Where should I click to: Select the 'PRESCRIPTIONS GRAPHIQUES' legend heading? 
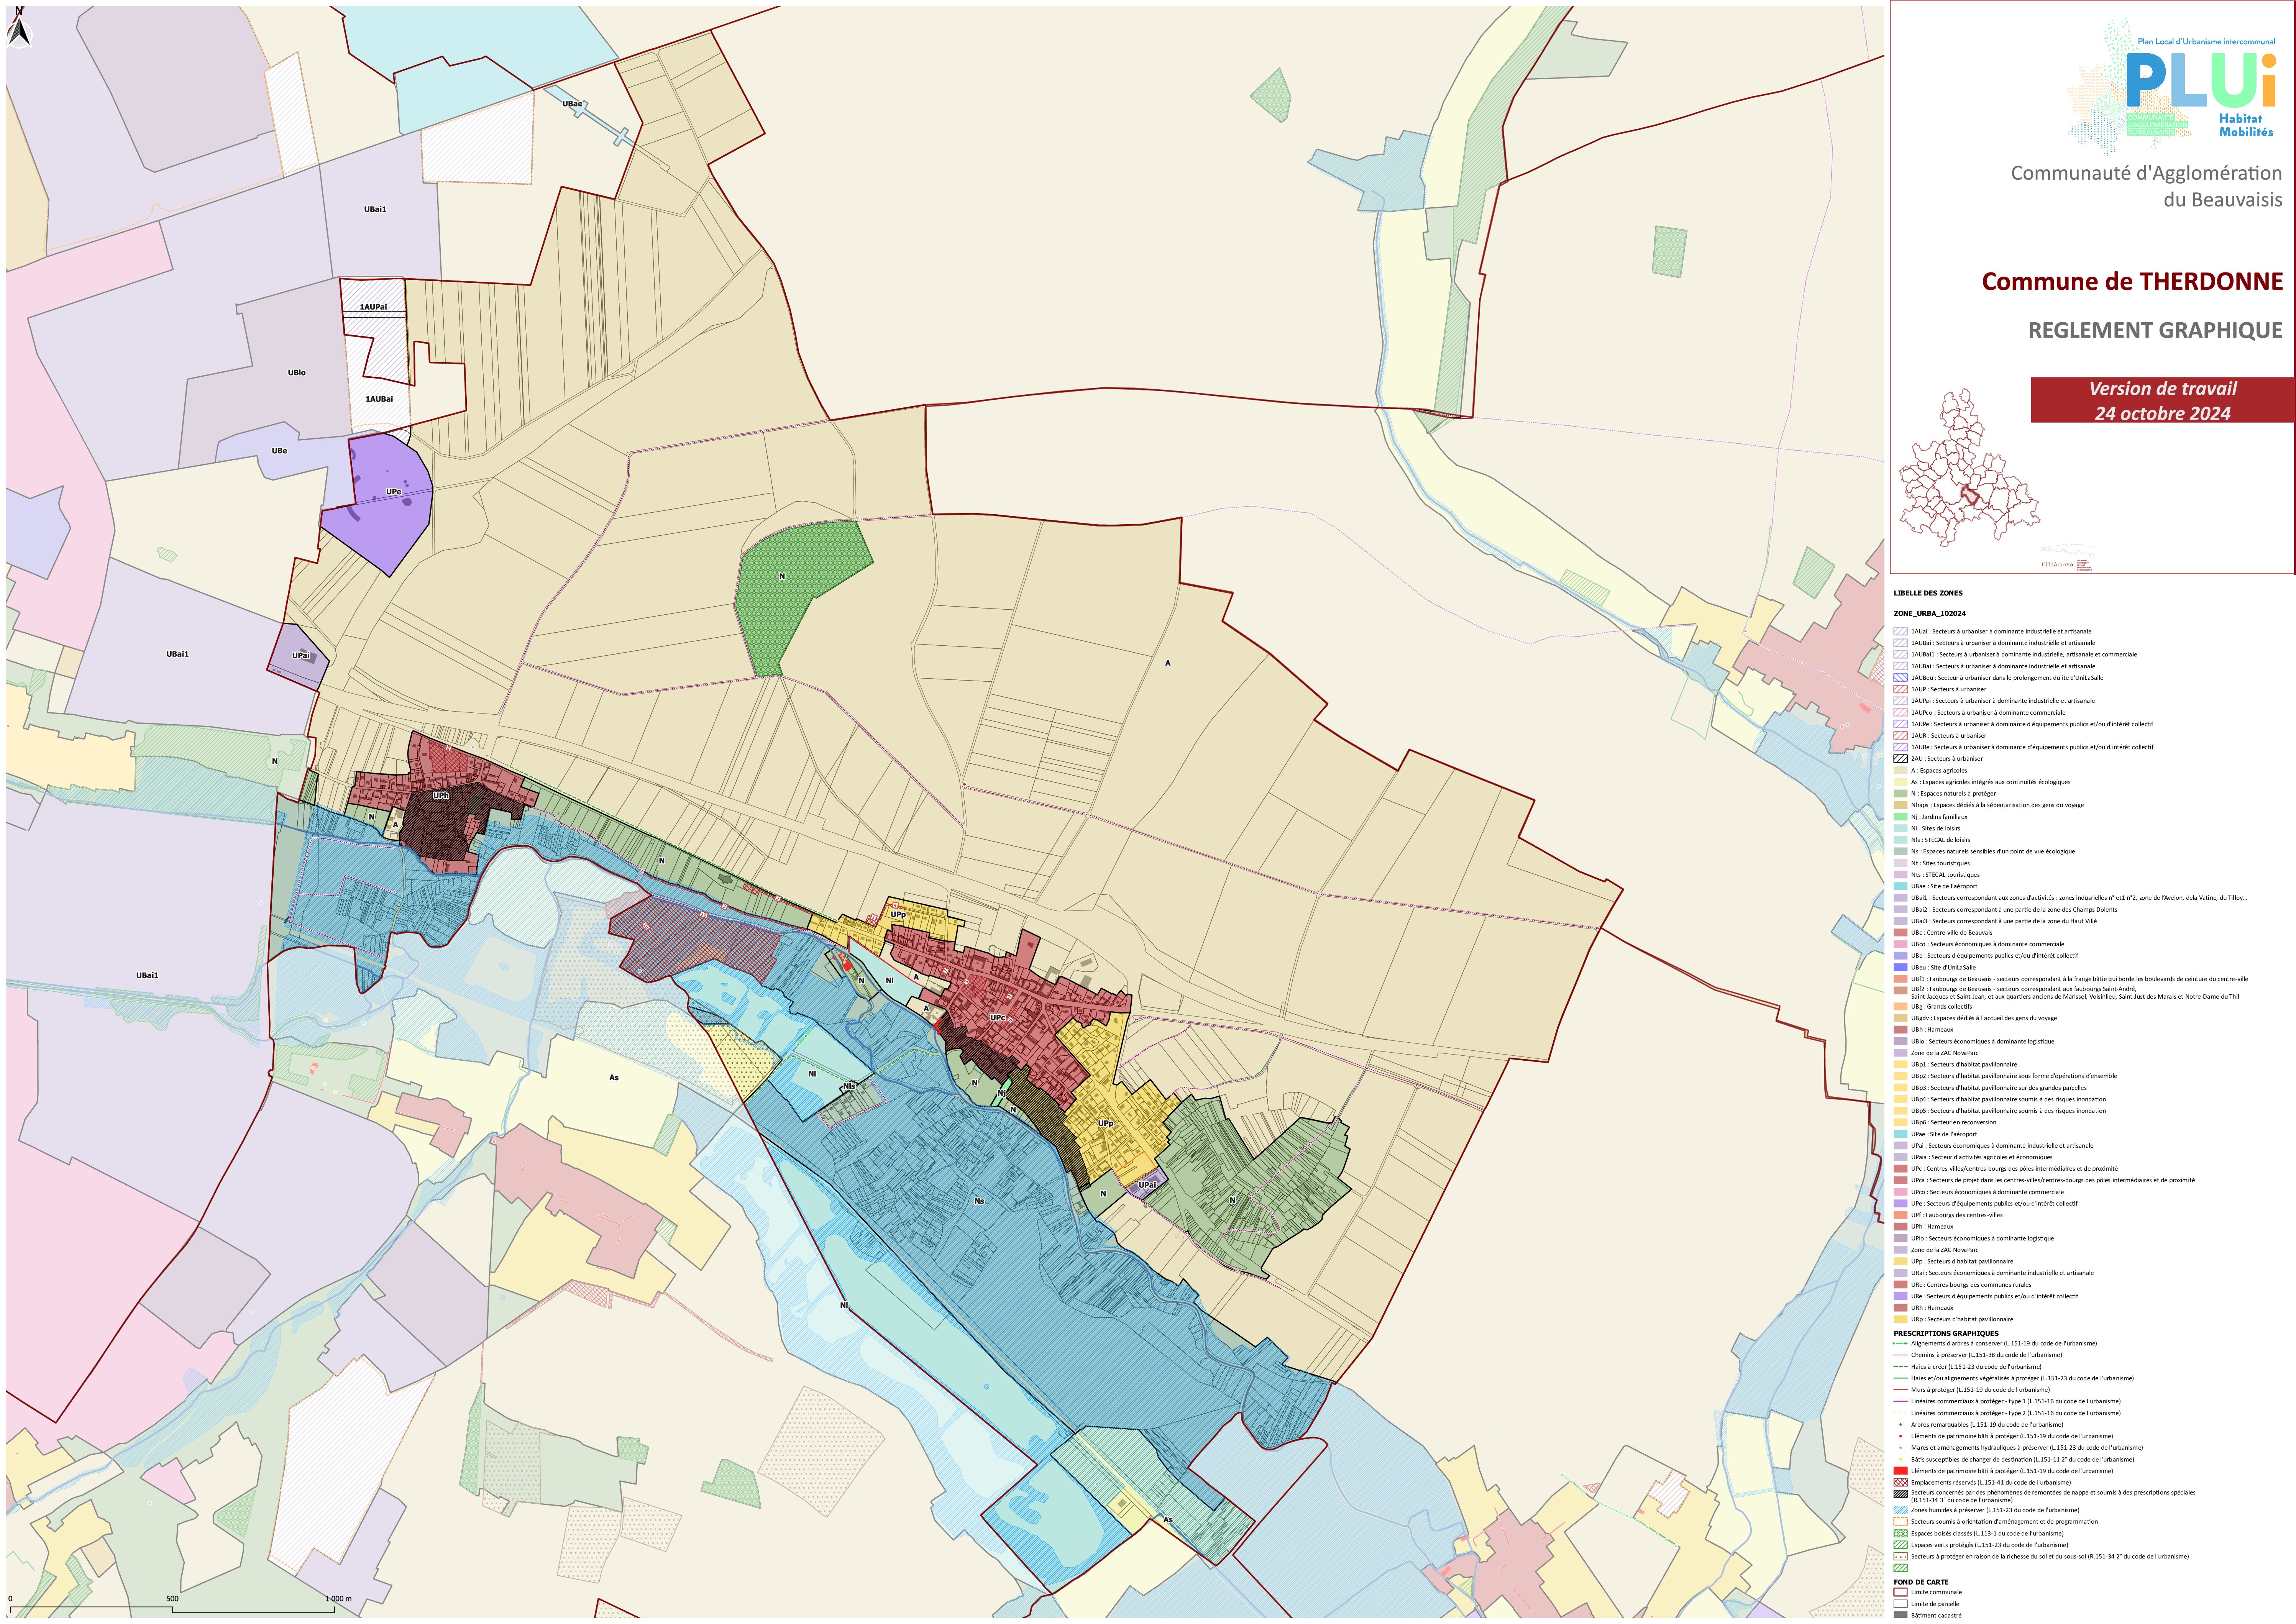point(1946,1333)
